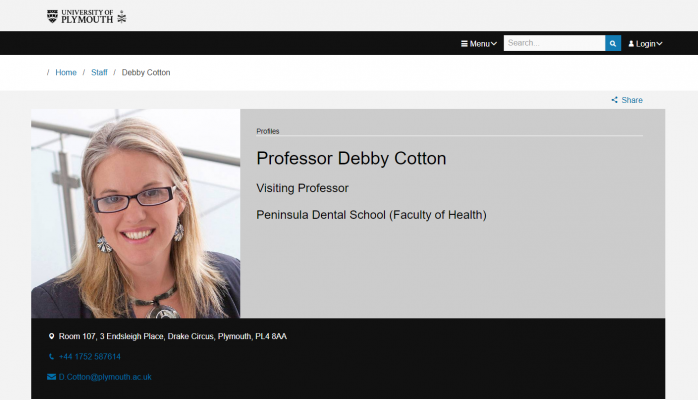This screenshot has width=698, height=400.
Task: Click the user icon beside Login
Action: pyautogui.click(x=631, y=44)
